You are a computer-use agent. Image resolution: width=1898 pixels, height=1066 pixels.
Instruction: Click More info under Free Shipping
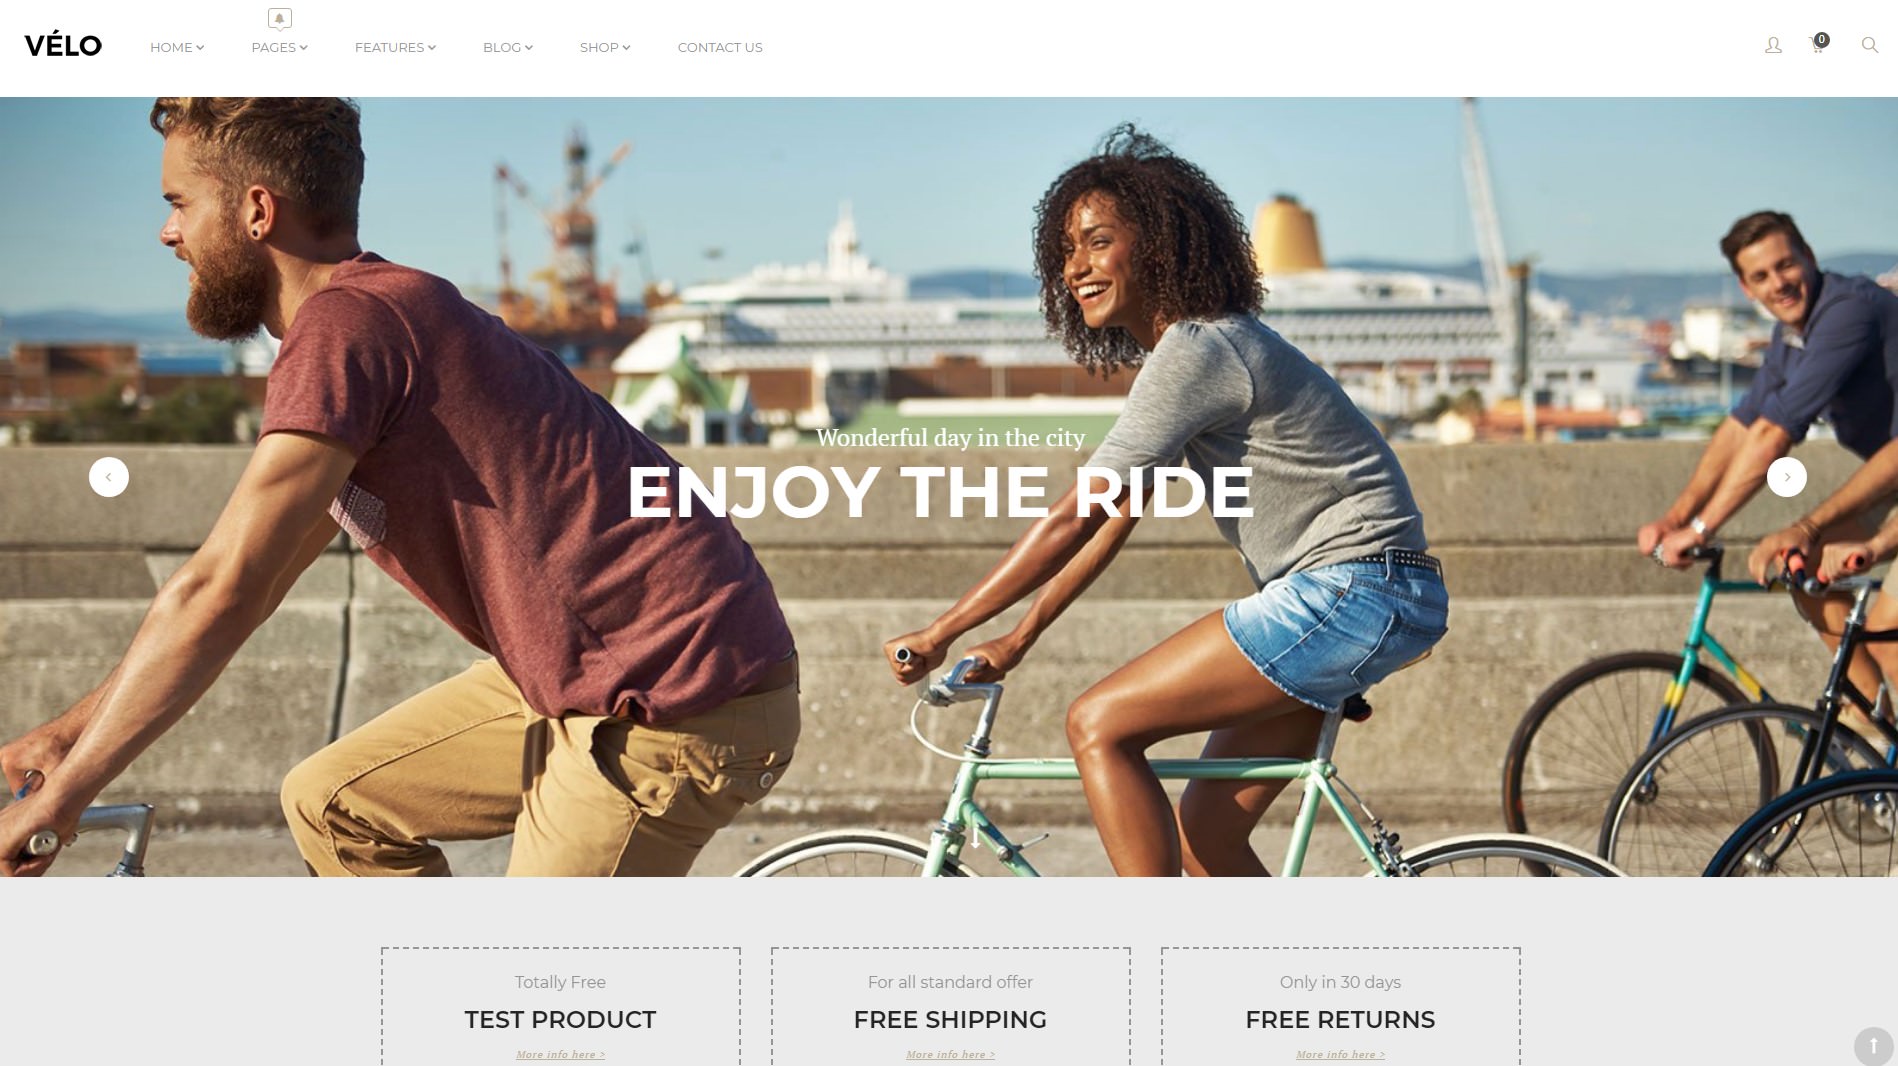pyautogui.click(x=950, y=1054)
